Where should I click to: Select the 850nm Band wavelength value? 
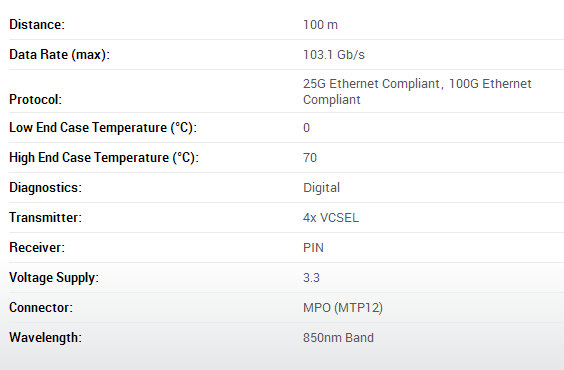pyautogui.click(x=338, y=338)
